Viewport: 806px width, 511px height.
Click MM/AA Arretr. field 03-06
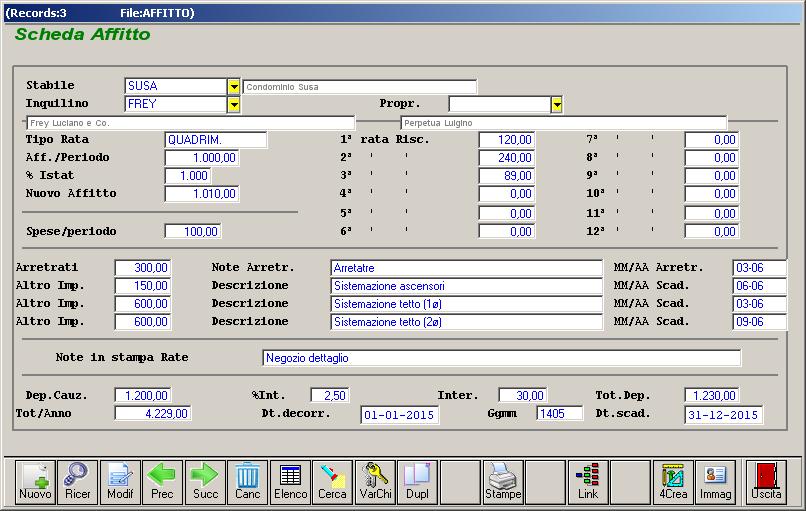[760, 268]
